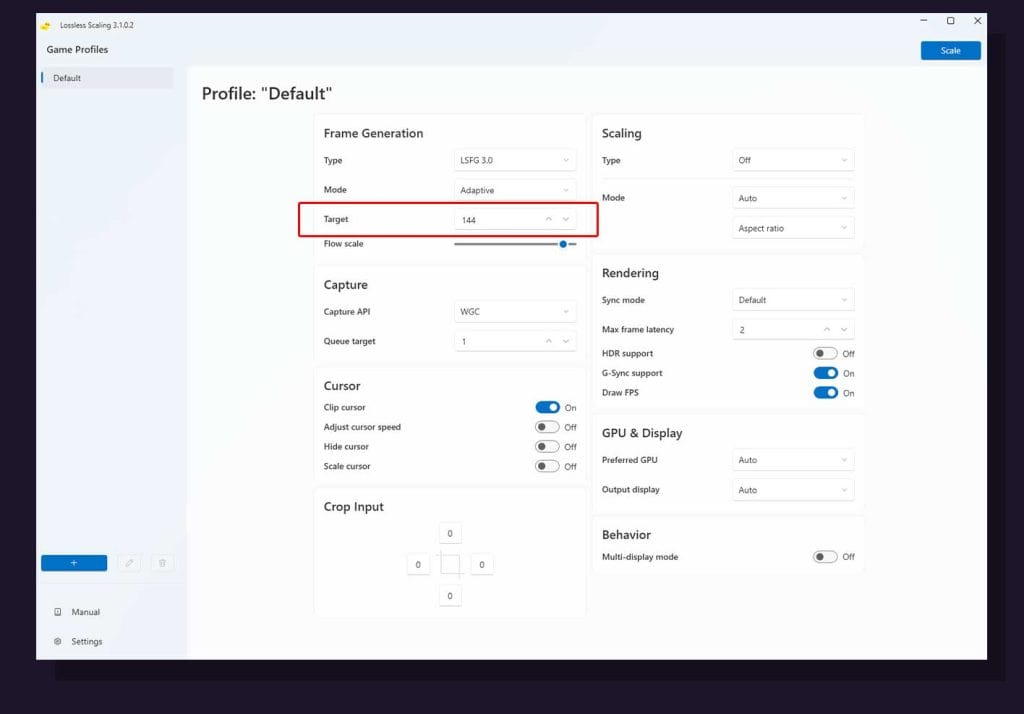The width and height of the screenshot is (1024, 714).
Task: Click the bottom Crop Input field
Action: click(x=450, y=596)
